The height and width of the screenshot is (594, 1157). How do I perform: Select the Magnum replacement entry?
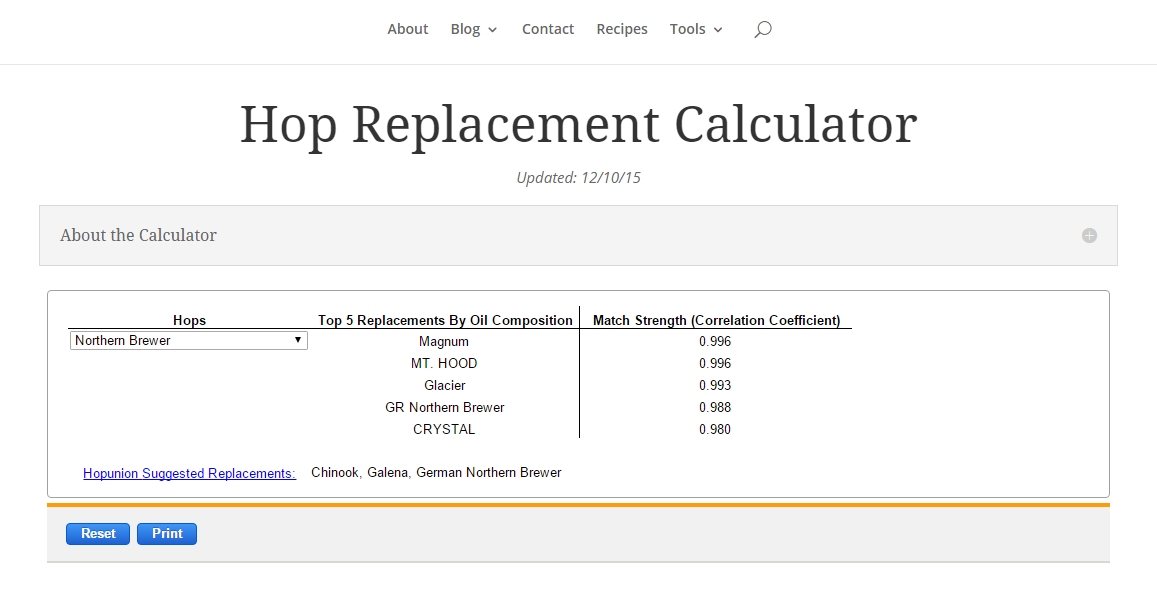pos(444,342)
